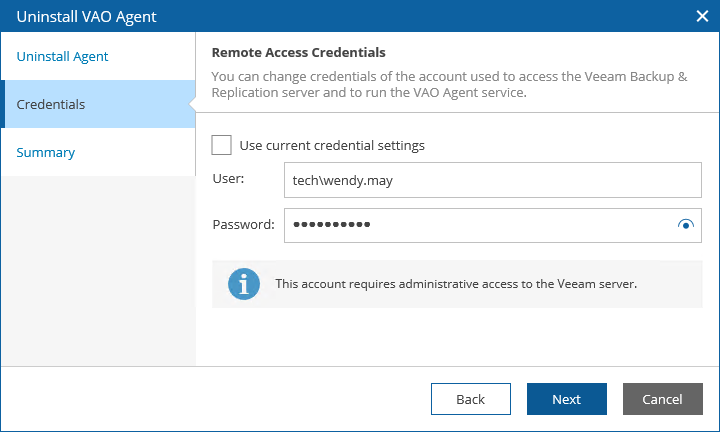This screenshot has height=432, width=720.
Task: Click the Remote Access Credentials heading
Action: pyautogui.click(x=299, y=52)
